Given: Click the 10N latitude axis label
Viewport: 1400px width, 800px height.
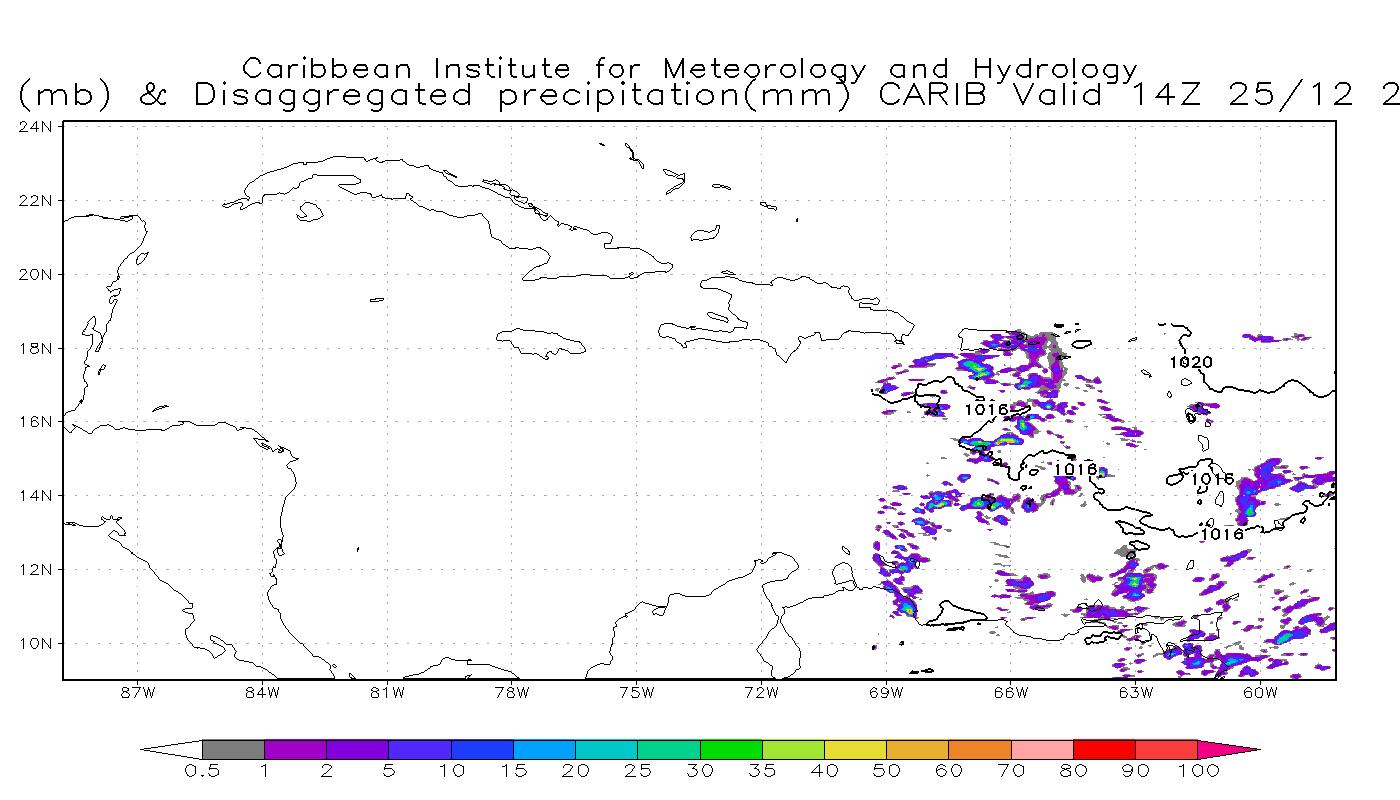Looking at the screenshot, I should pos(37,643).
